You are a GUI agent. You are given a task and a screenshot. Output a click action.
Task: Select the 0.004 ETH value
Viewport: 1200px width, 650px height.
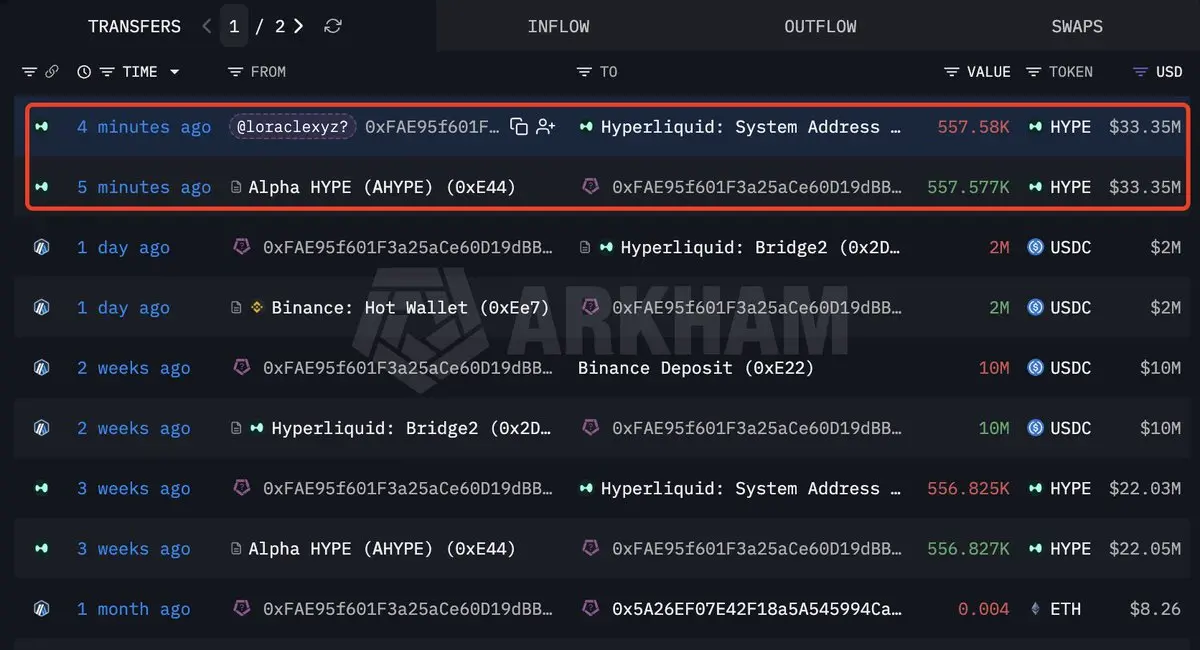pyautogui.click(x=984, y=608)
